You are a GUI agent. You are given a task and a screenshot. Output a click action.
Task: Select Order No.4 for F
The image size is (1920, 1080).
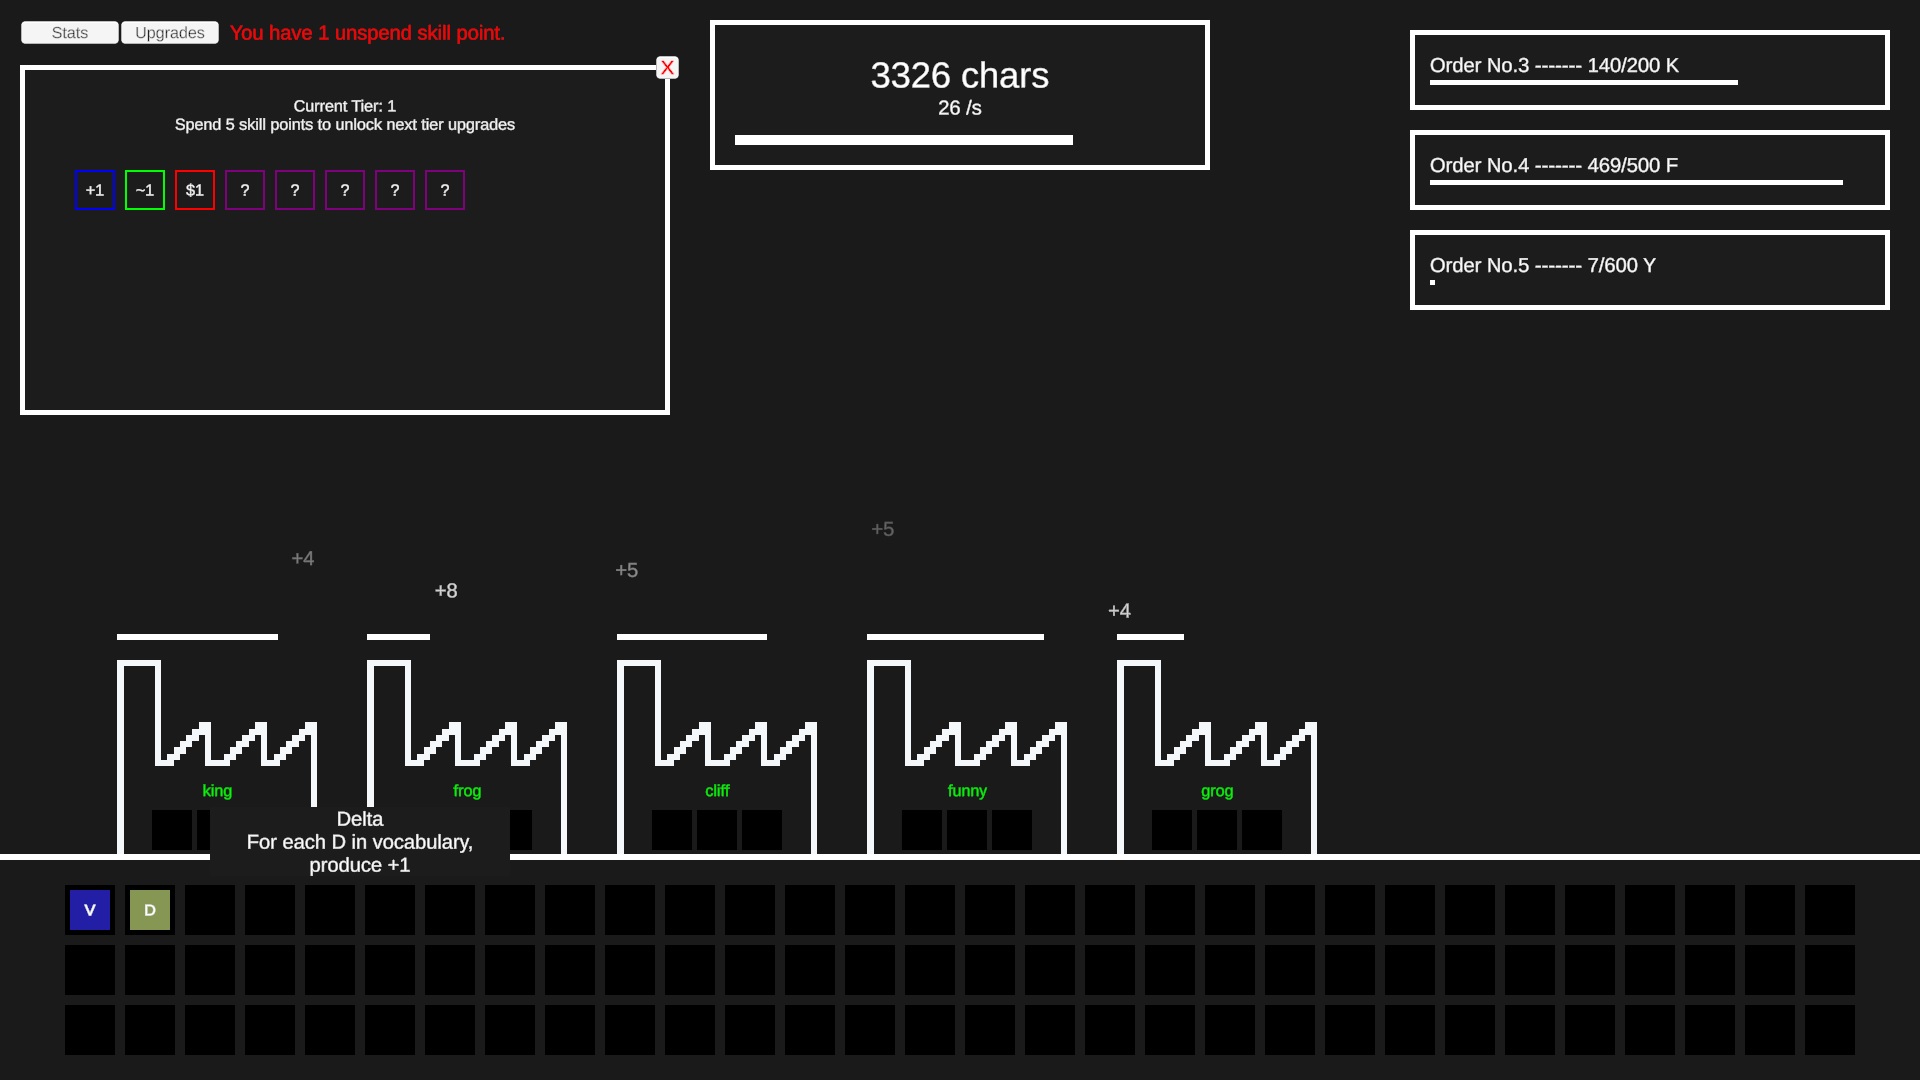1650,170
